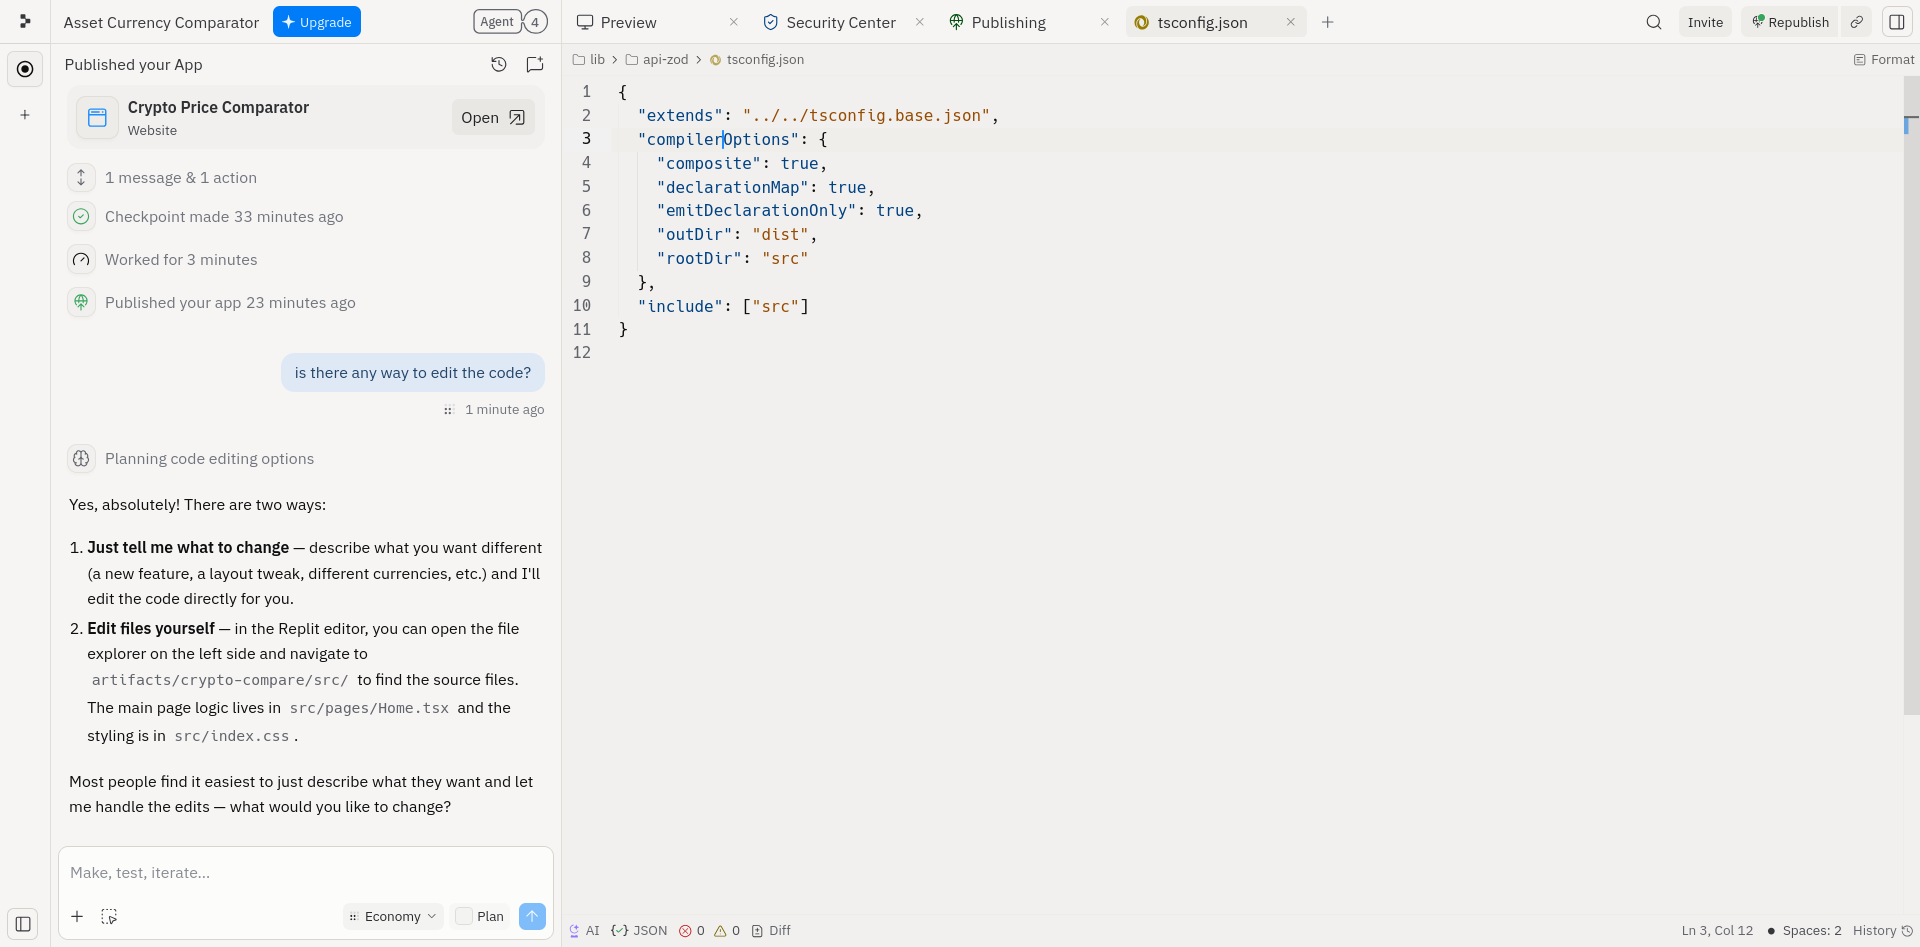The width and height of the screenshot is (1920, 947).
Task: Send the message with arrow button
Action: pos(532,916)
